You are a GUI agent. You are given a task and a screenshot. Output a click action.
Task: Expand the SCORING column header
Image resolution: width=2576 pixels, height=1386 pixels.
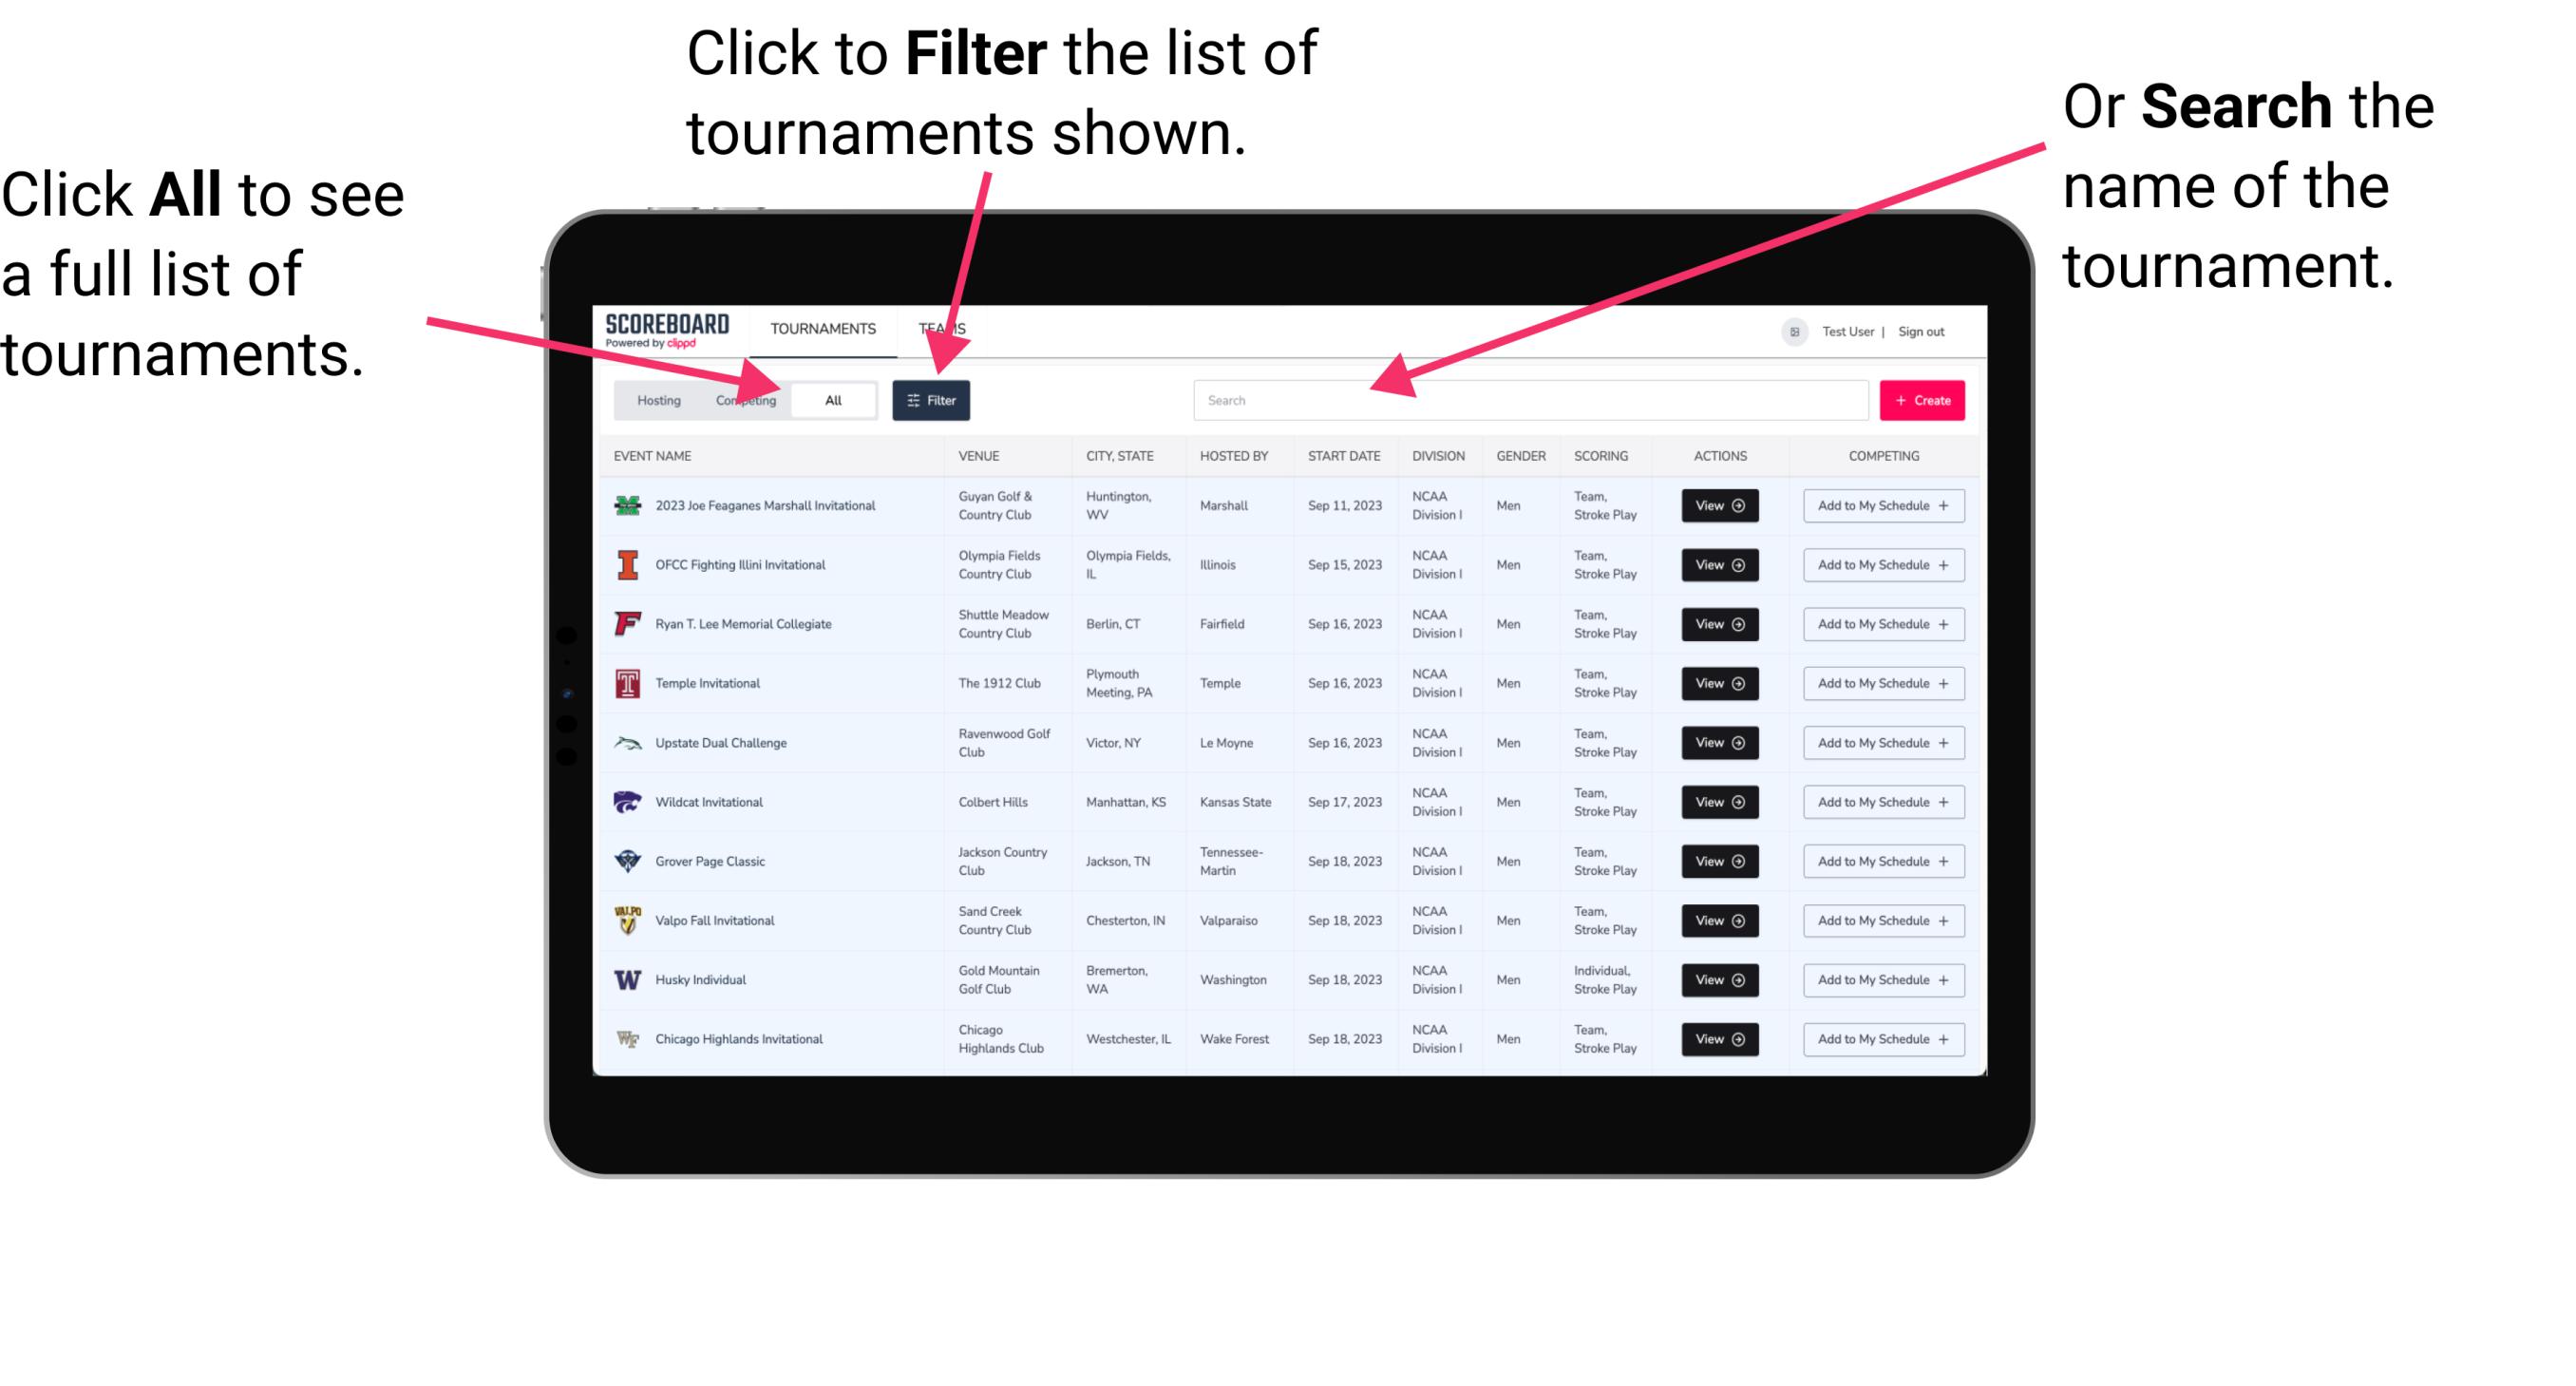[x=1601, y=456]
